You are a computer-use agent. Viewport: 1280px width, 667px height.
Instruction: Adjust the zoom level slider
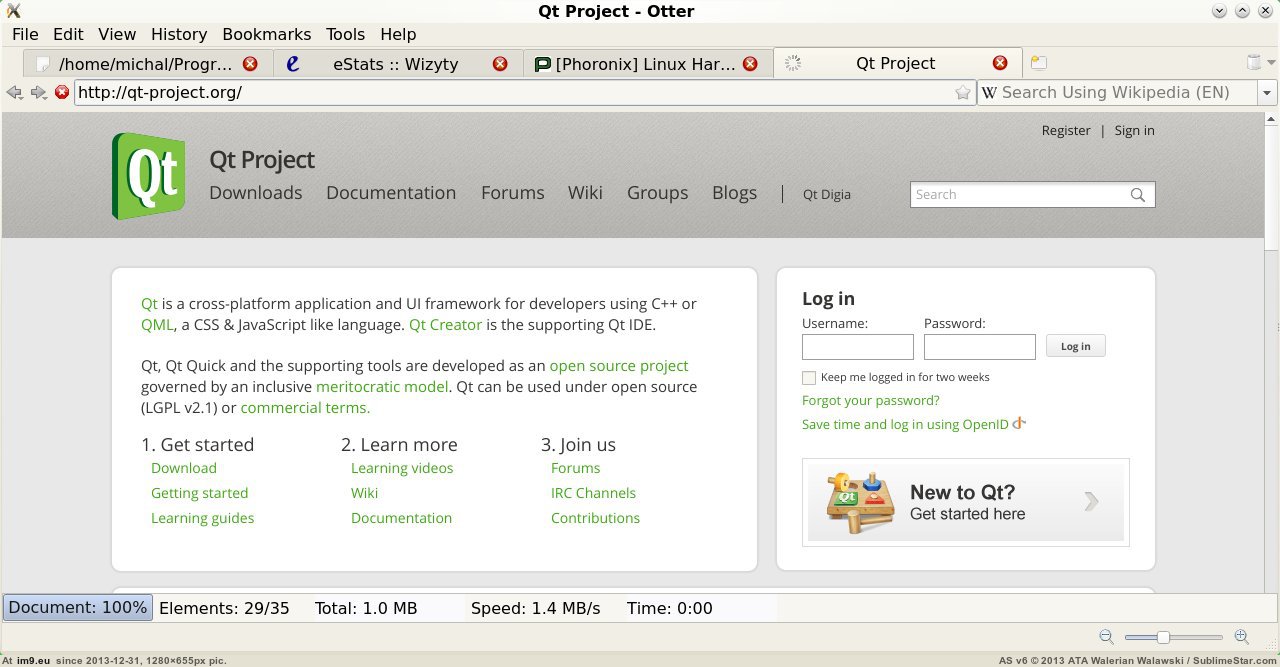point(1163,637)
